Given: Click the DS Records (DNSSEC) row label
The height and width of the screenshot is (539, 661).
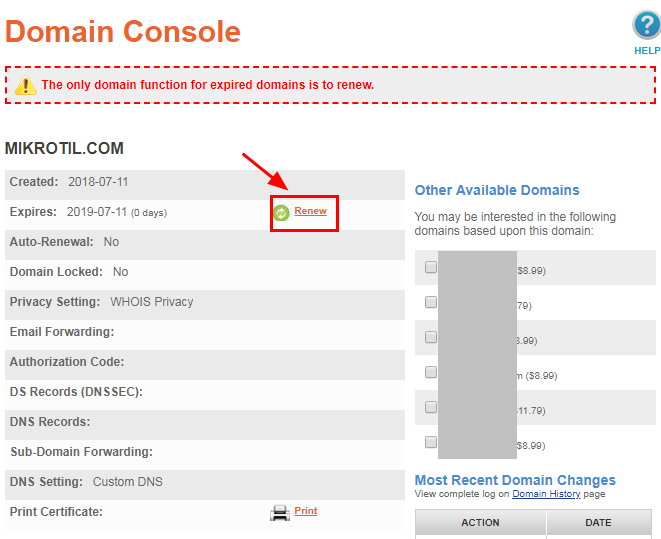Looking at the screenshot, I should coord(76,392).
